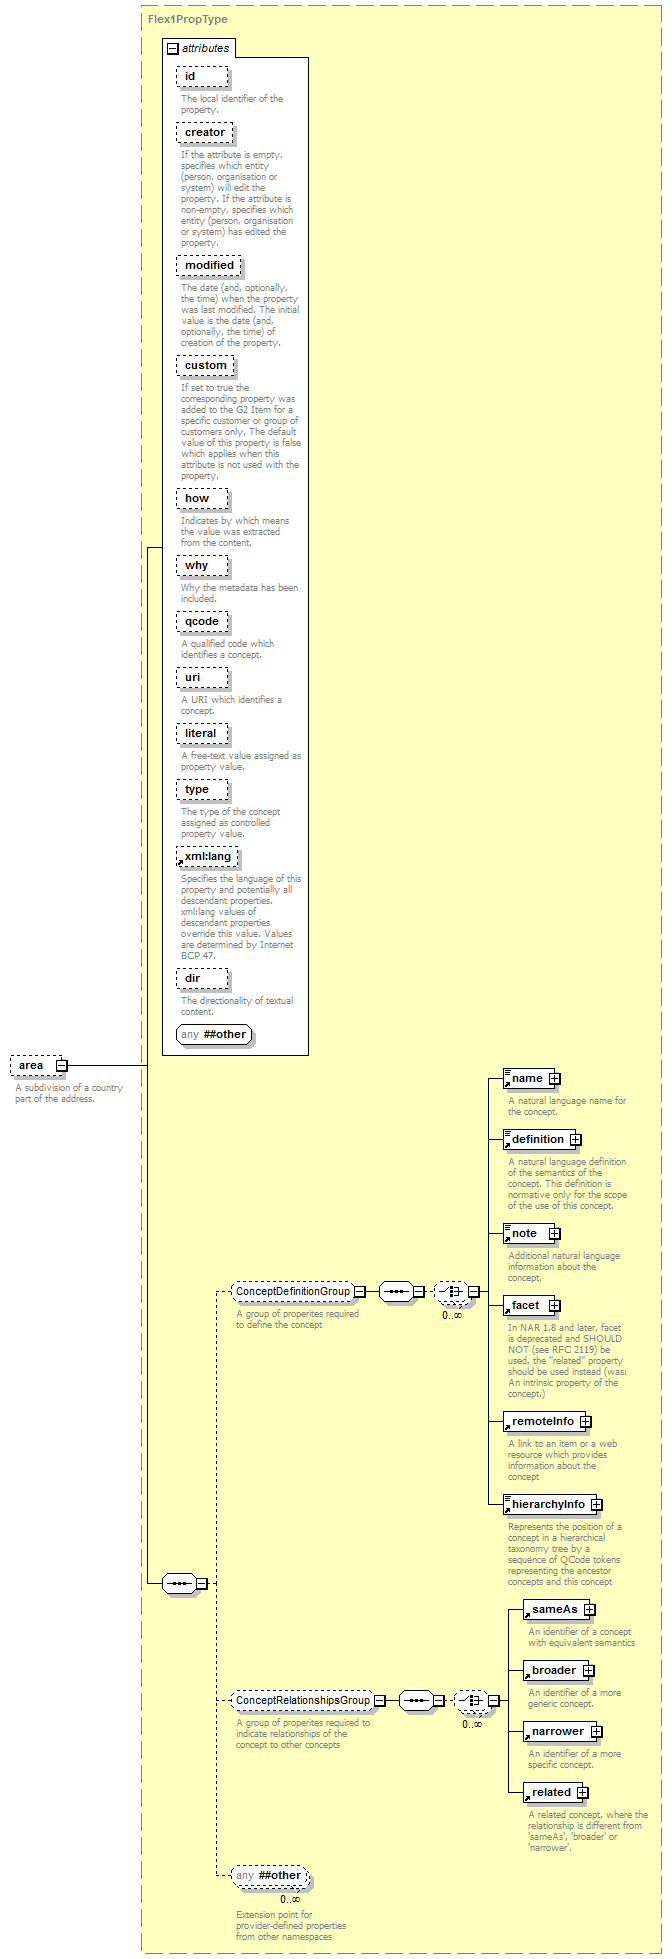Expand the narrower element plus icon

[x=595, y=1732]
